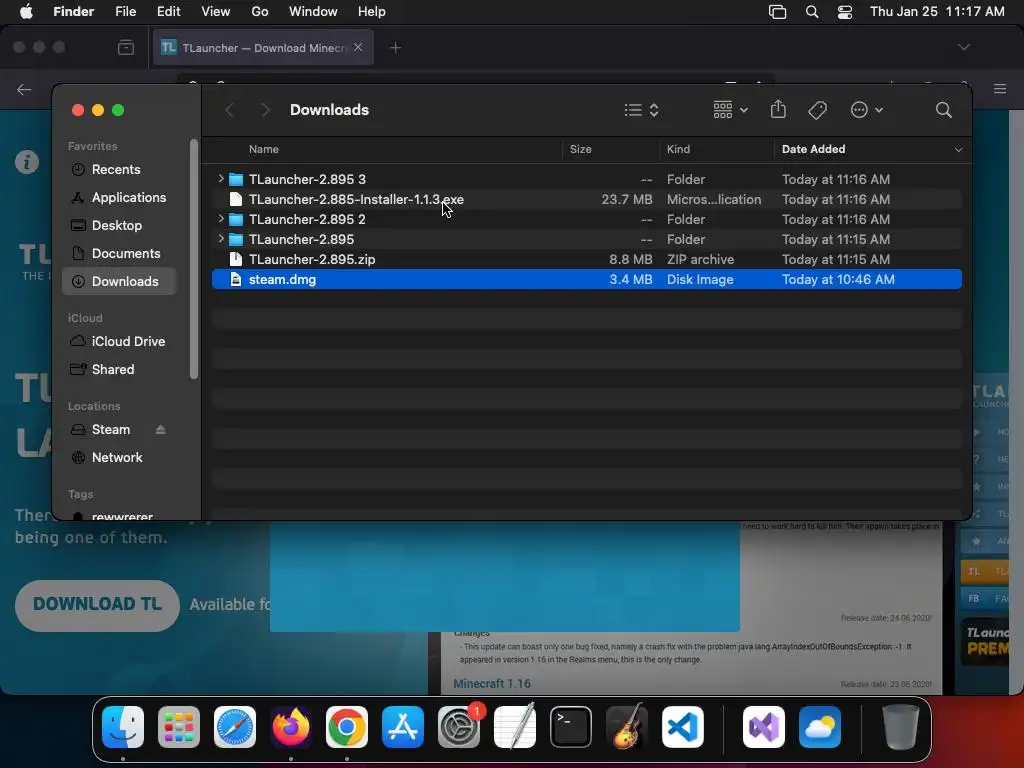Image resolution: width=1024 pixels, height=768 pixels.
Task: Launch GarageBand from the Dock
Action: pos(627,727)
